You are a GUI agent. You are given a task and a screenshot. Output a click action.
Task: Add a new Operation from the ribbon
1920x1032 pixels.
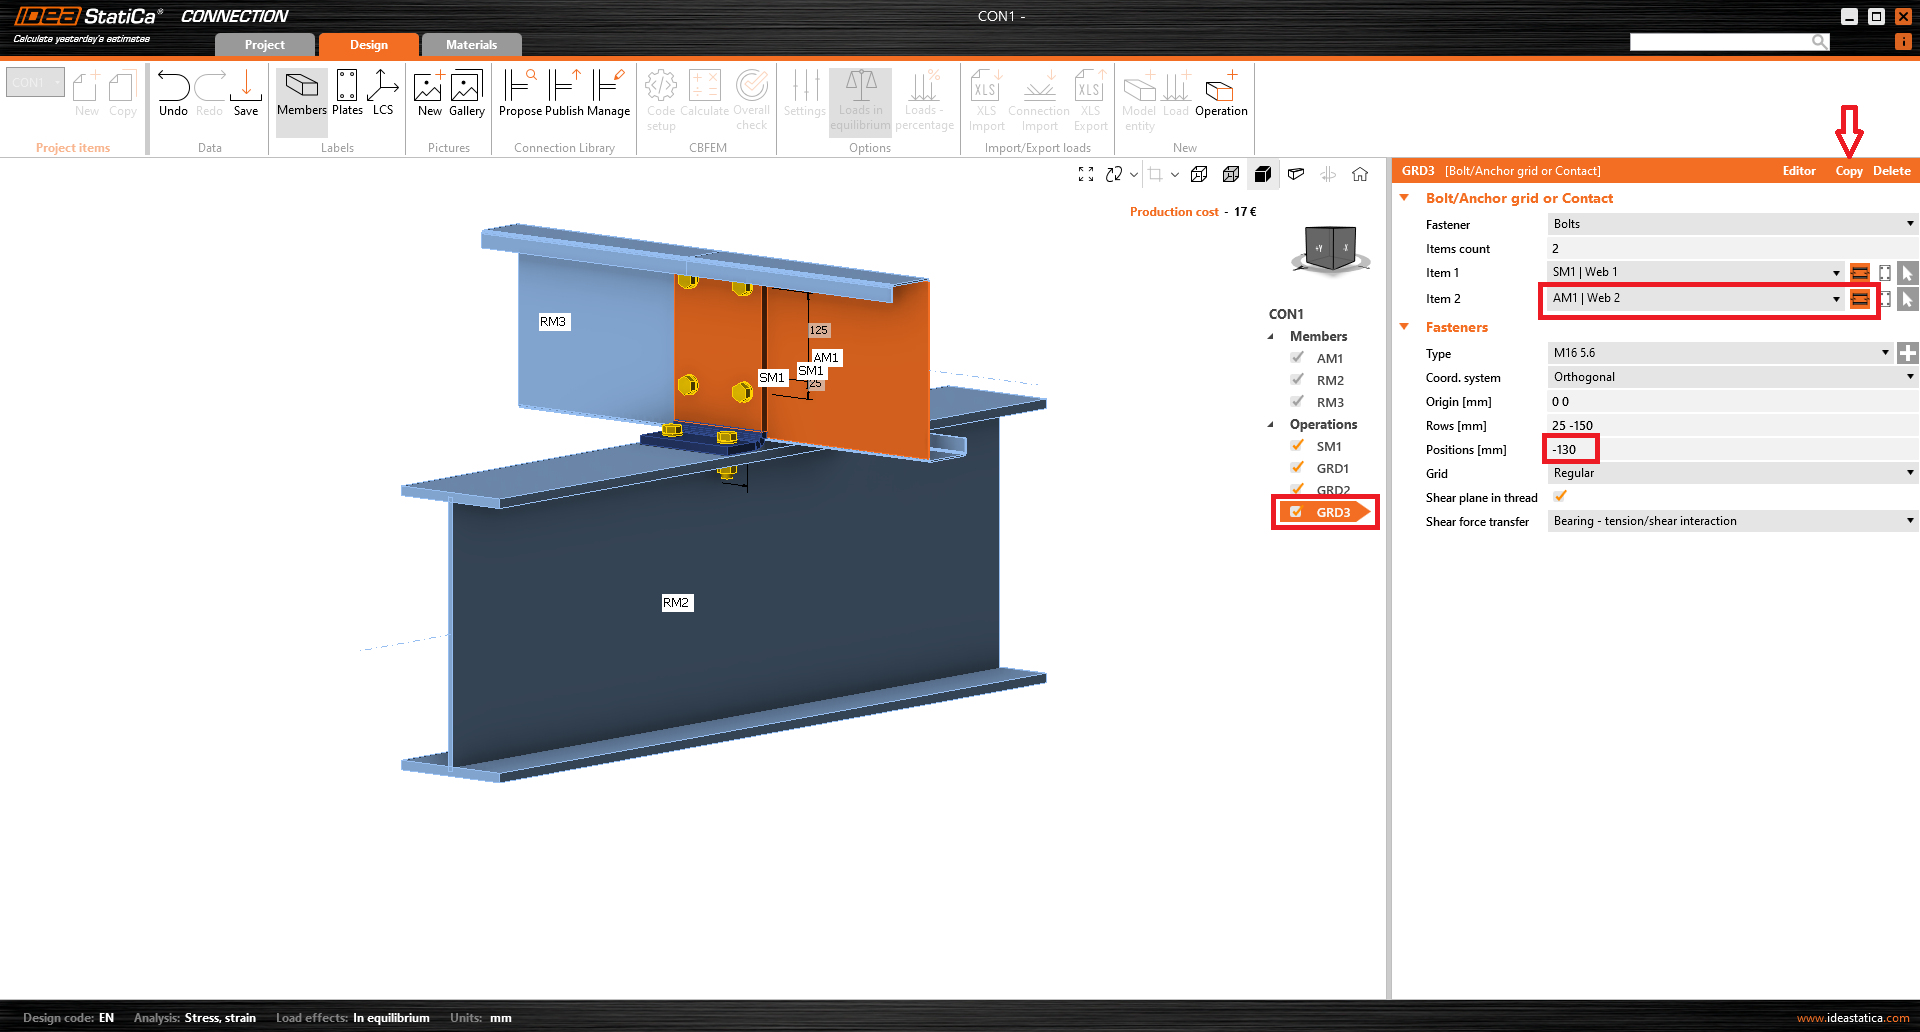point(1221,90)
